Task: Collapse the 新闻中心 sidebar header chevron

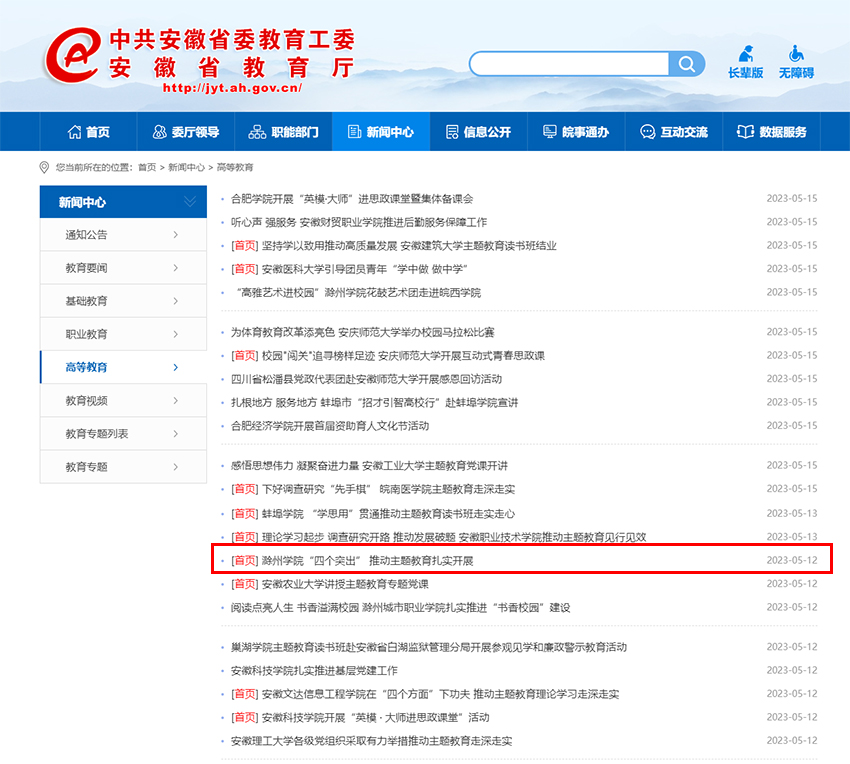Action: (x=190, y=202)
